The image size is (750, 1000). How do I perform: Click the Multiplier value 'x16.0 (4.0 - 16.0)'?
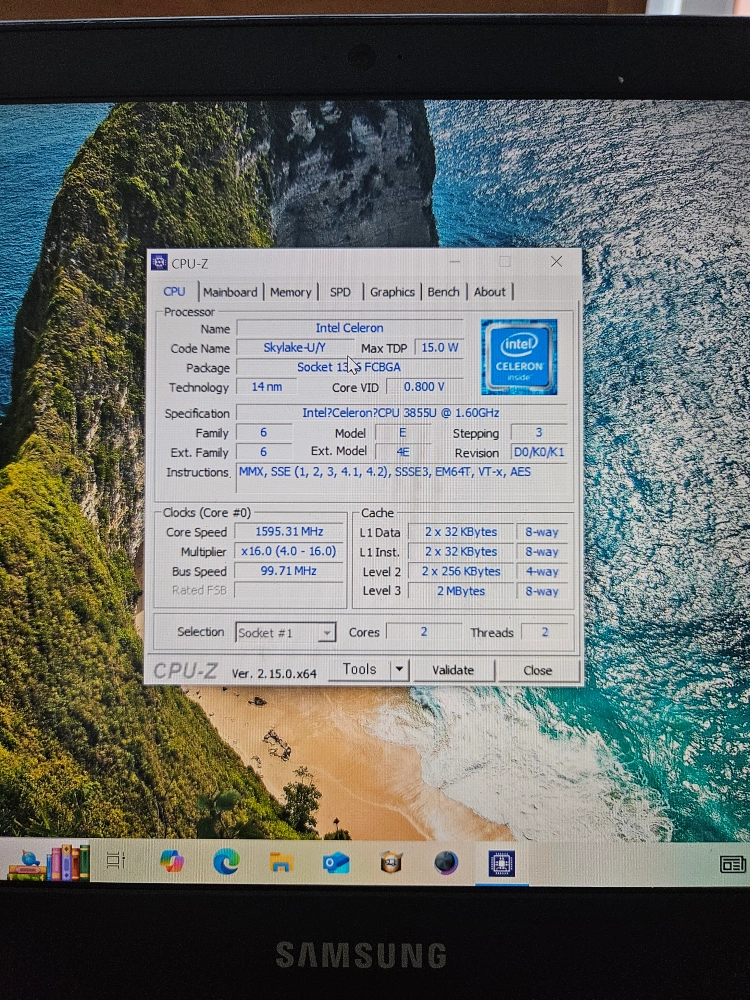click(x=289, y=551)
